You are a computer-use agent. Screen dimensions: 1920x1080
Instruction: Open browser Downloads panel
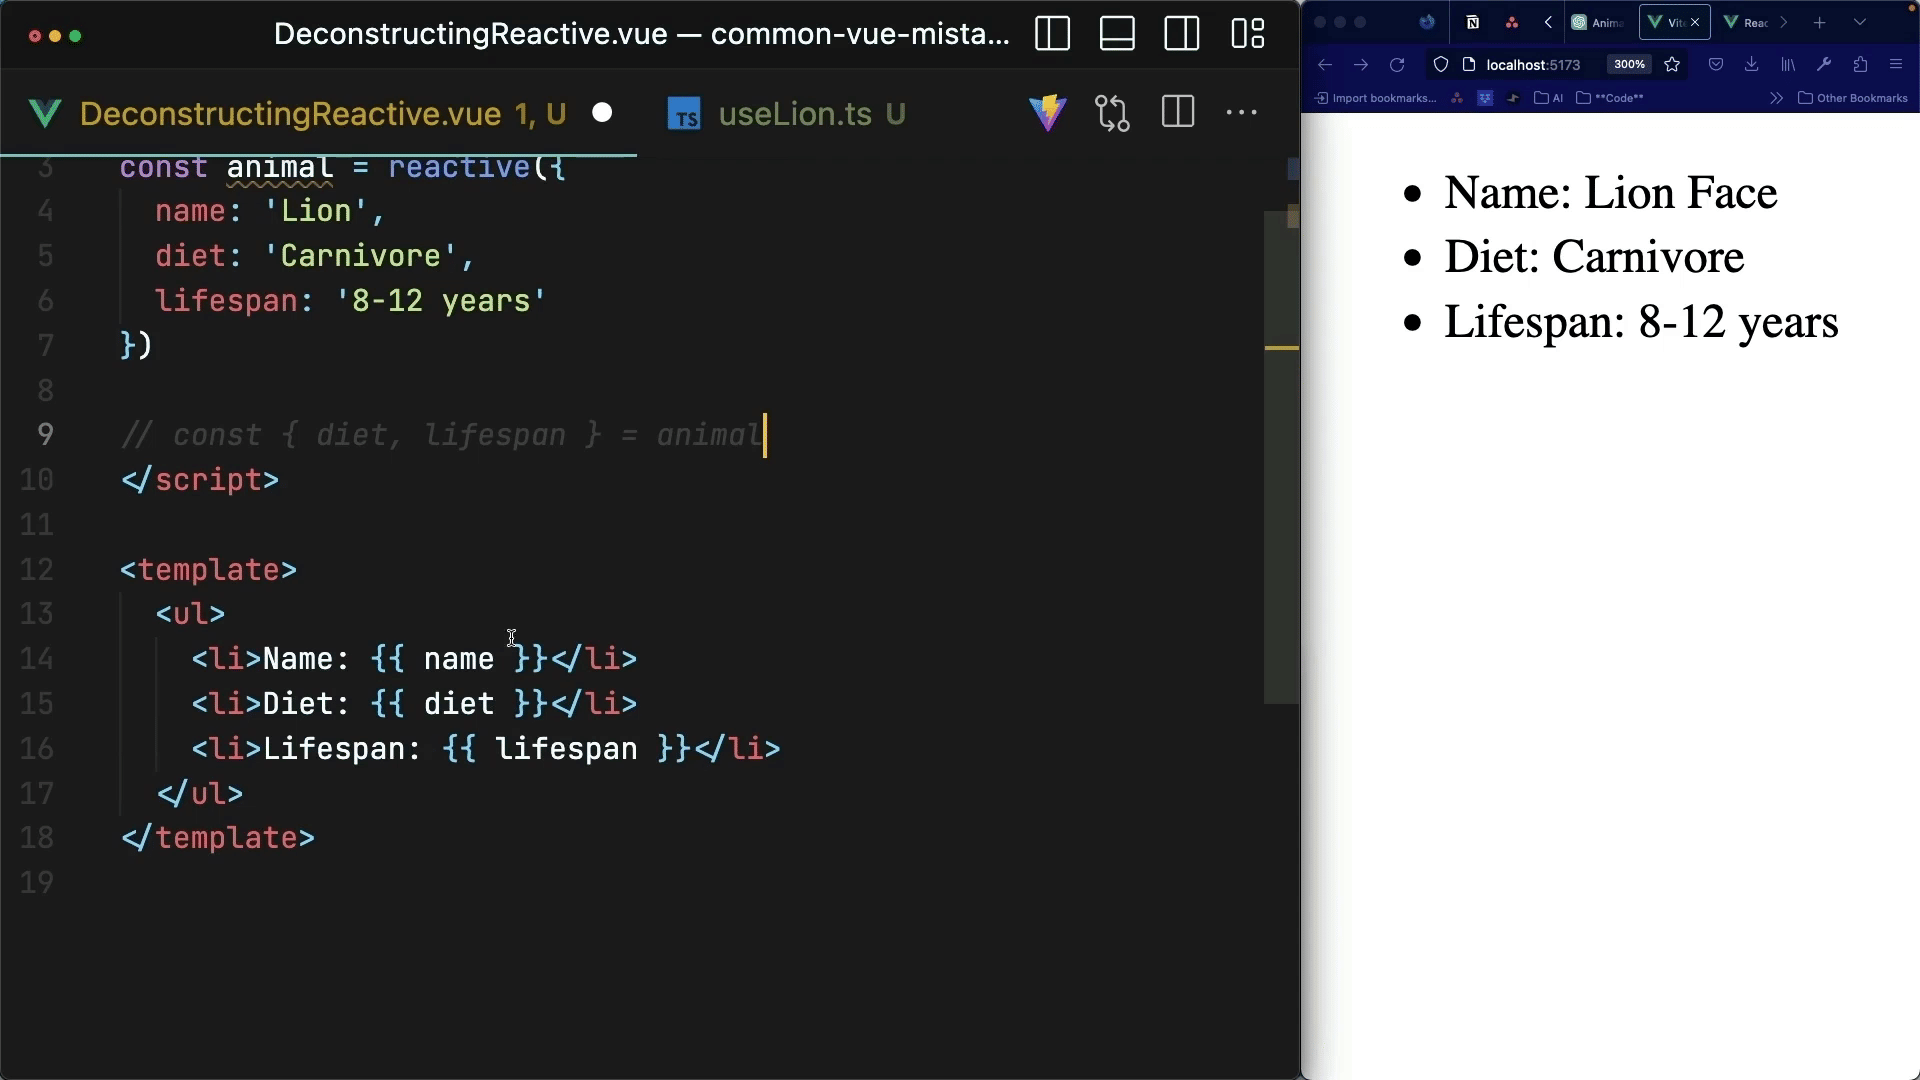pos(1752,65)
